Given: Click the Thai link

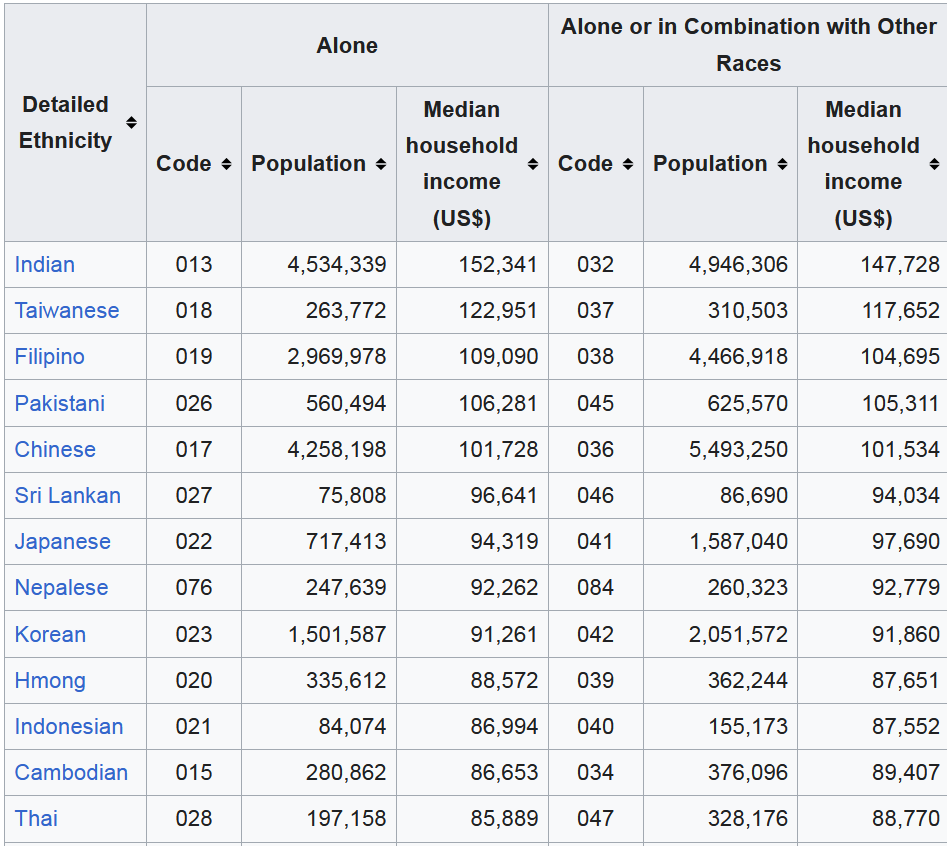Looking at the screenshot, I should tap(36, 818).
